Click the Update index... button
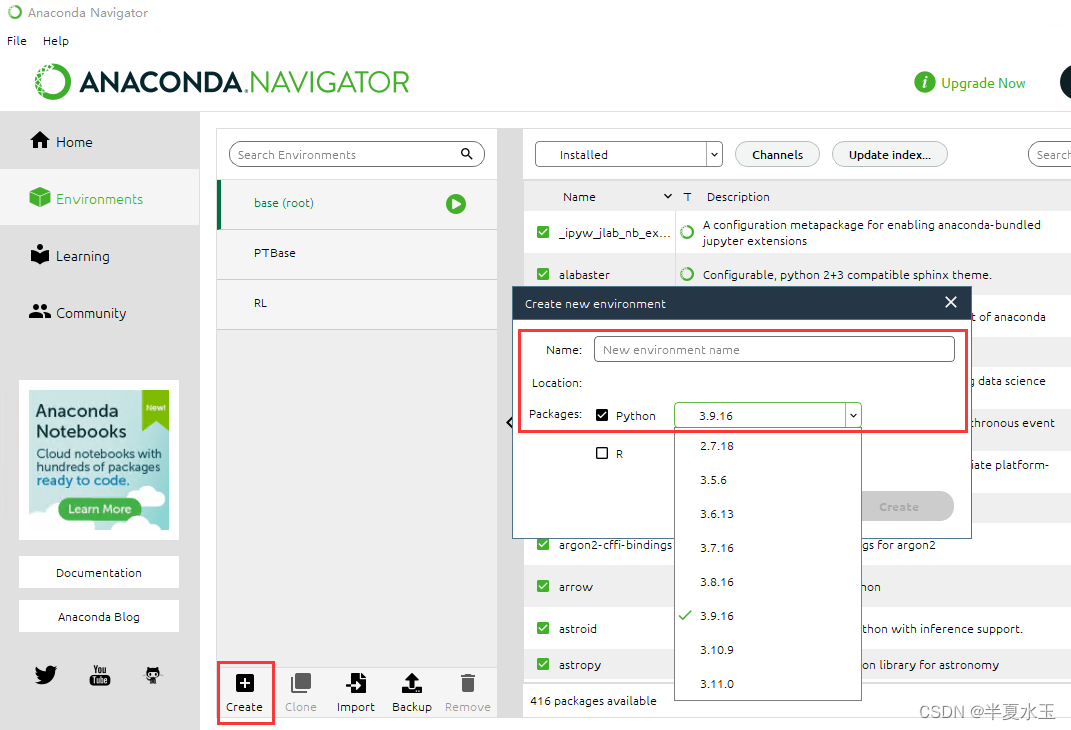This screenshot has height=730, width=1071. click(x=889, y=154)
